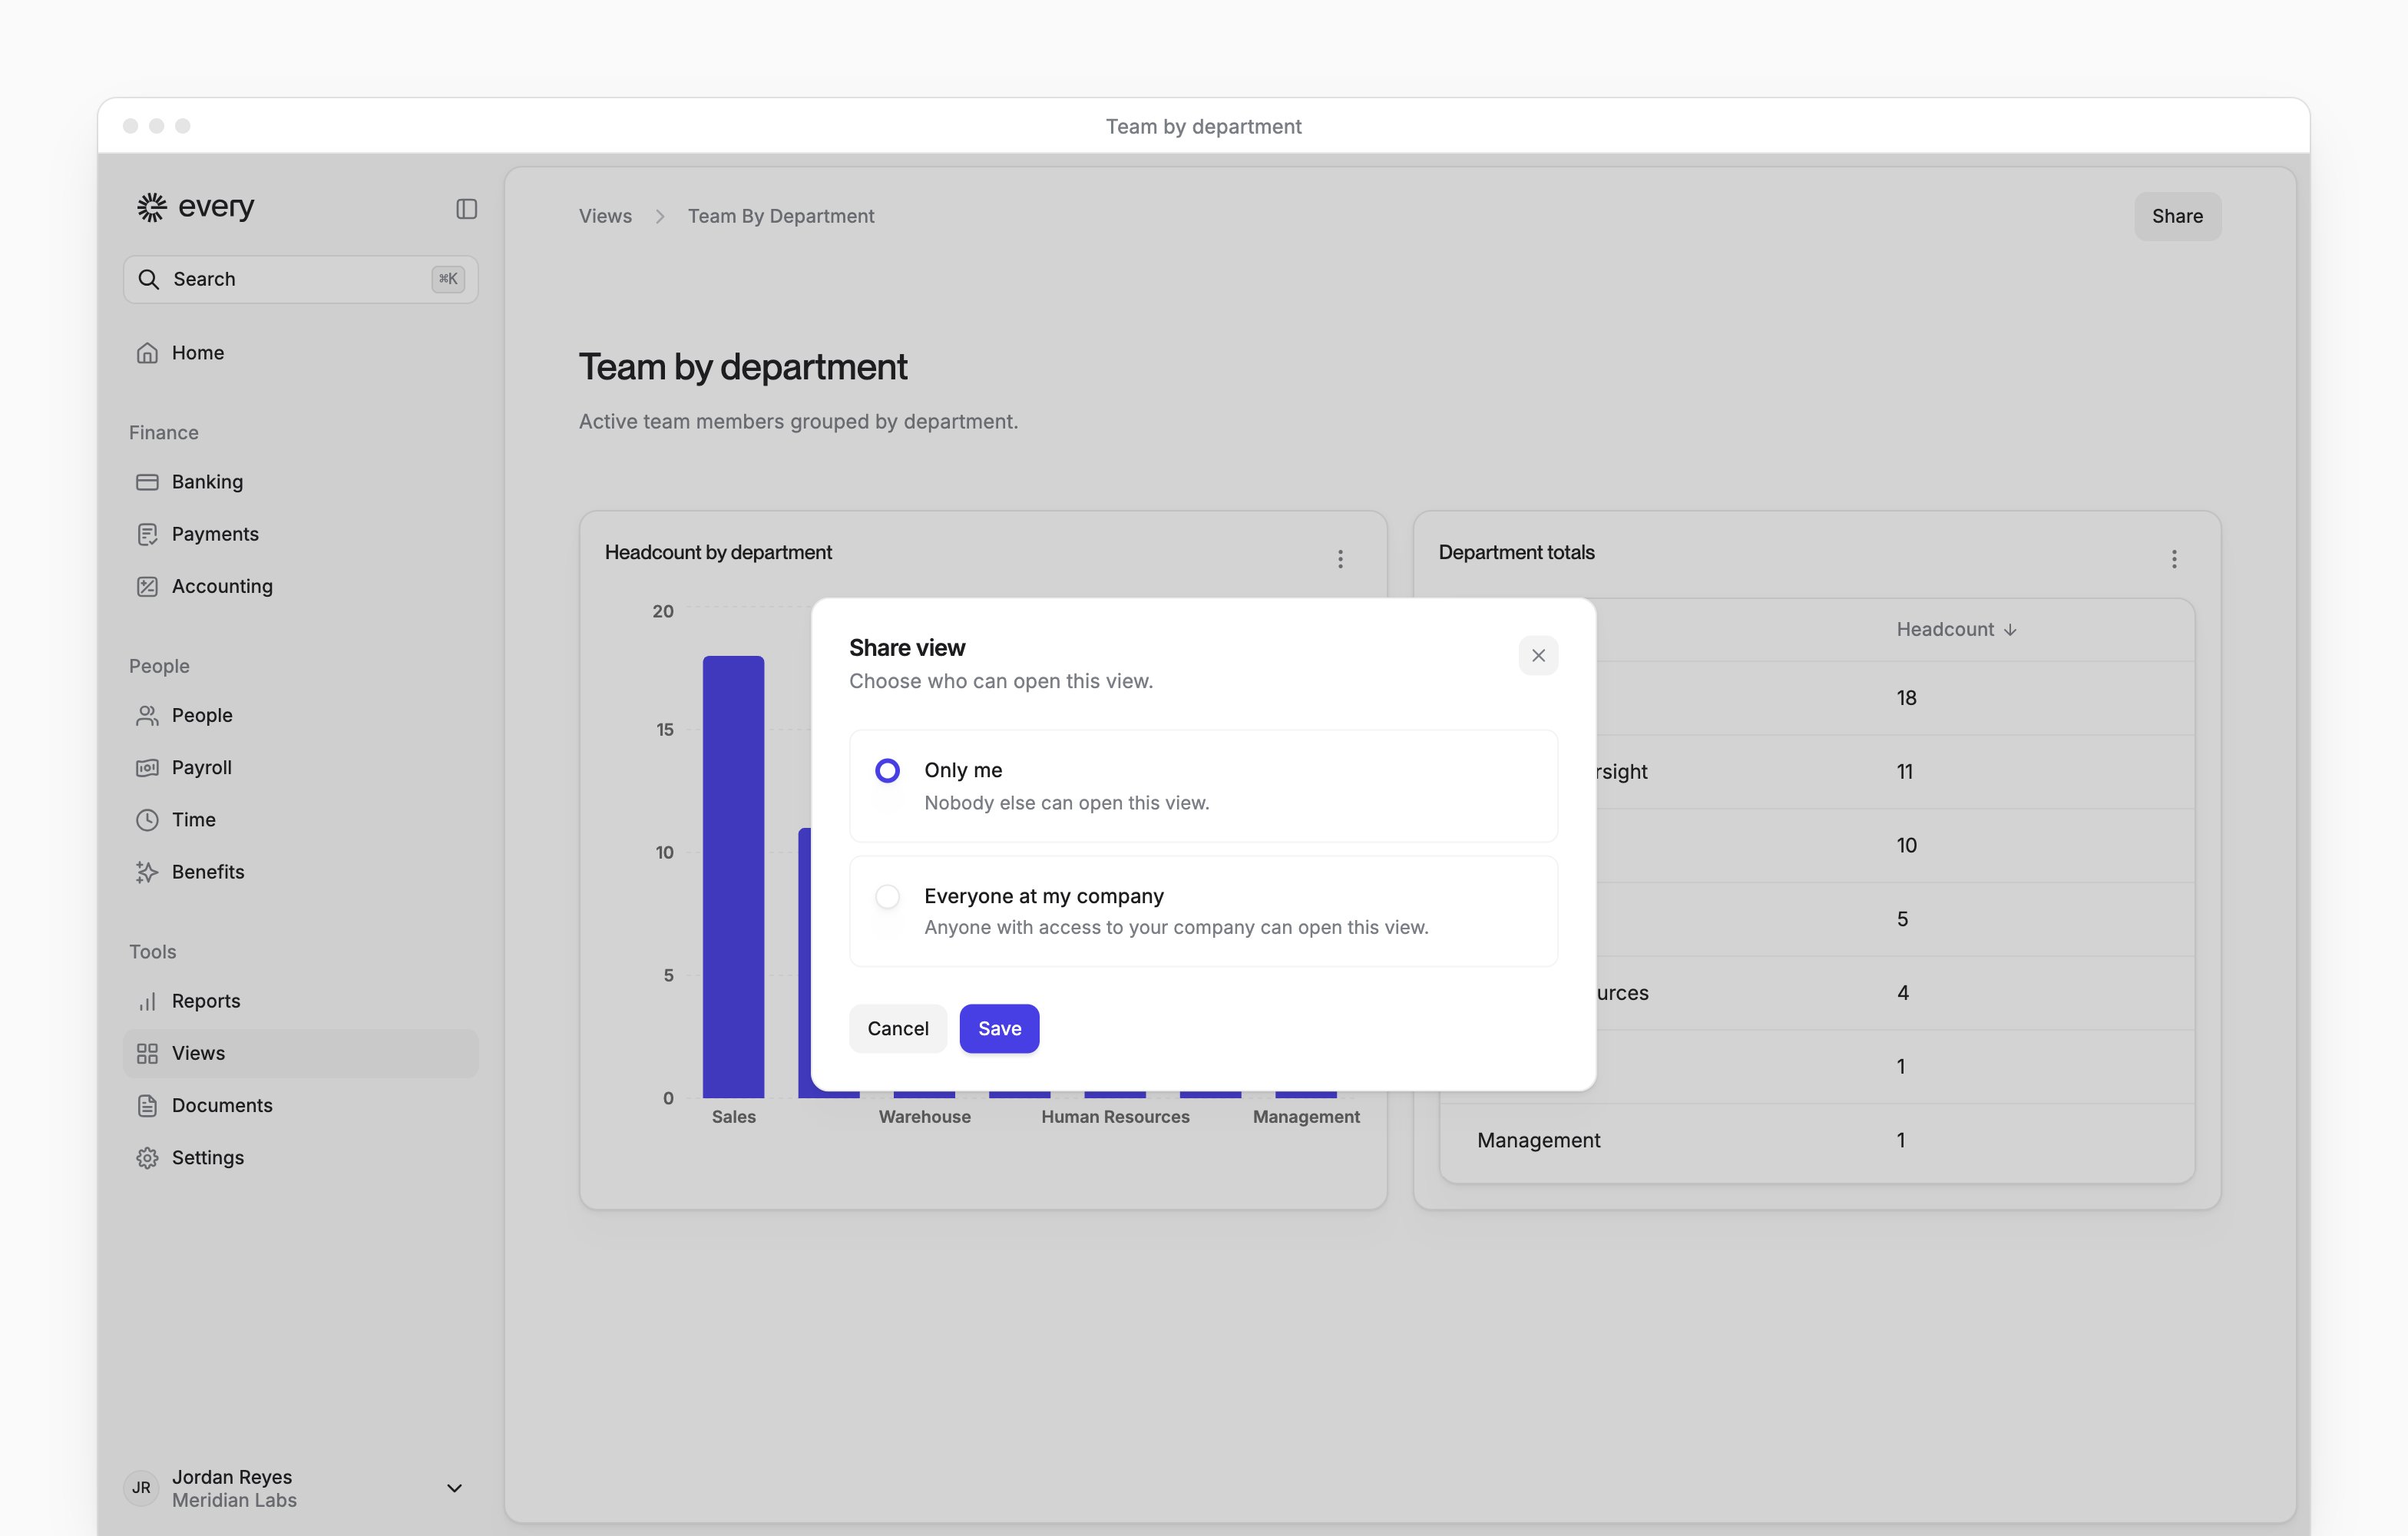The width and height of the screenshot is (2408, 1536).
Task: Open Banking in the sidebar
Action: (x=300, y=482)
